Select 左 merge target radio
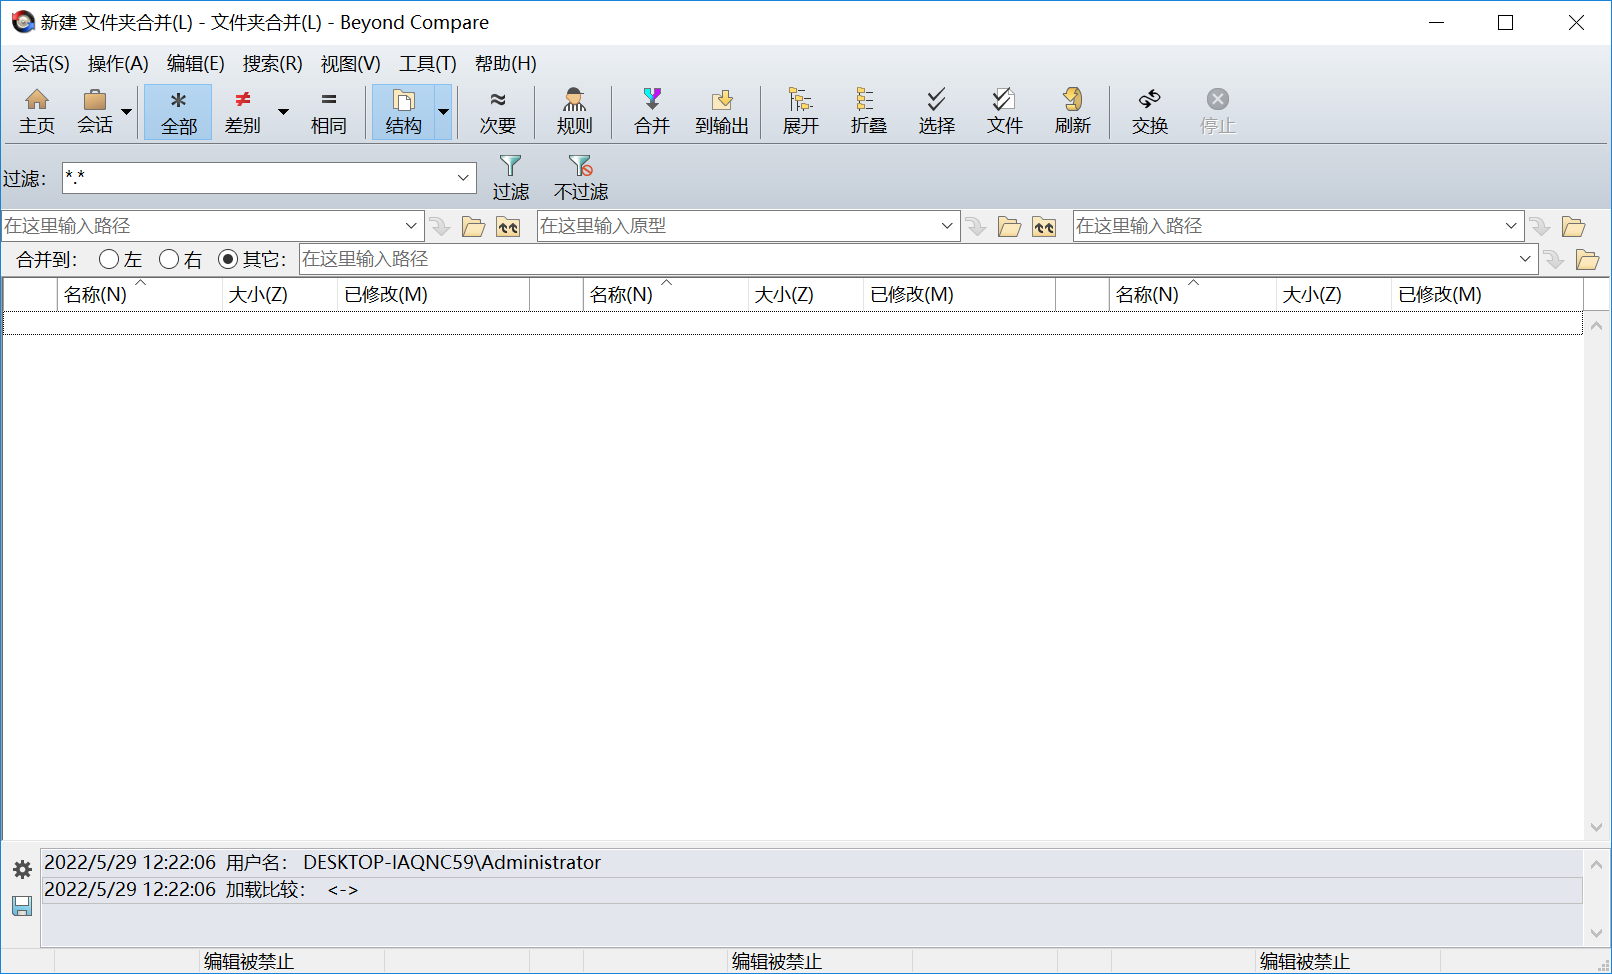Image resolution: width=1612 pixels, height=974 pixels. 120,260
